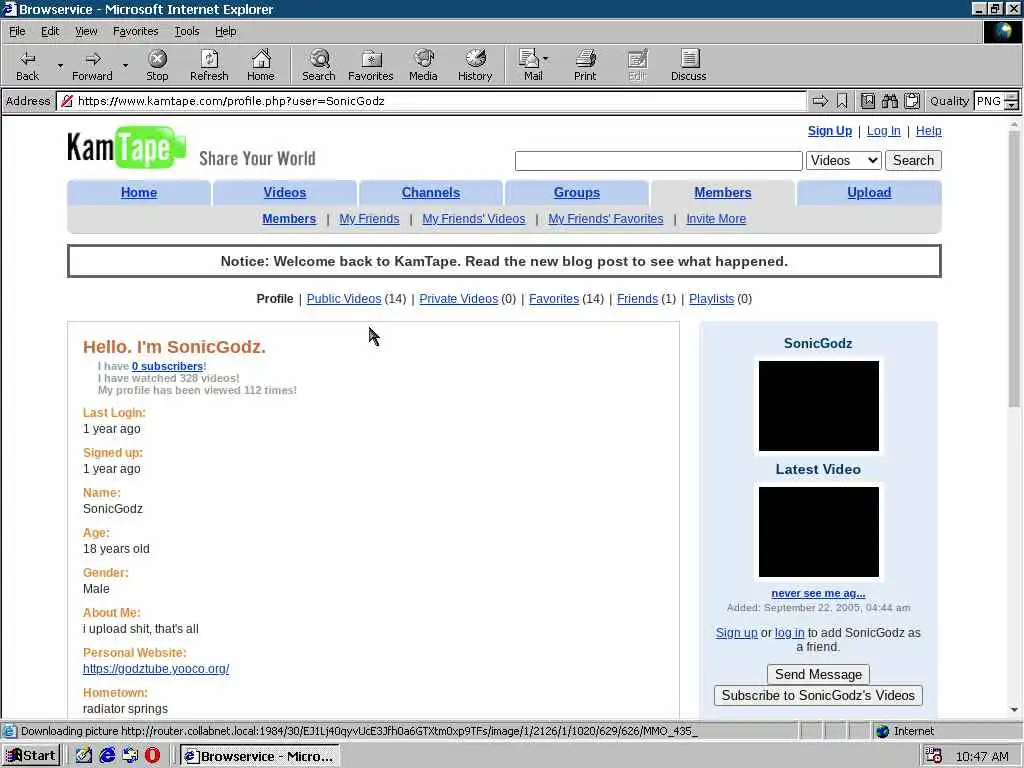Click the Log In link at top
The width and height of the screenshot is (1024, 768).
click(884, 131)
